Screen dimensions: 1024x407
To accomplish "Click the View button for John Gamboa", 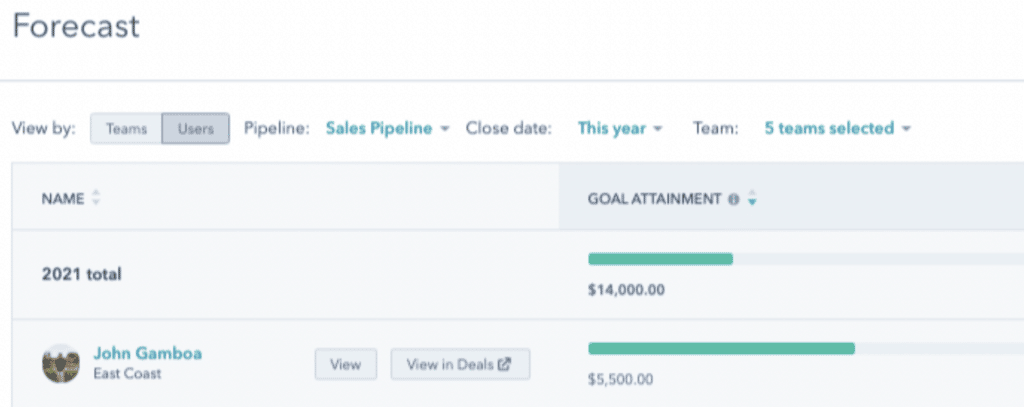I will point(345,364).
